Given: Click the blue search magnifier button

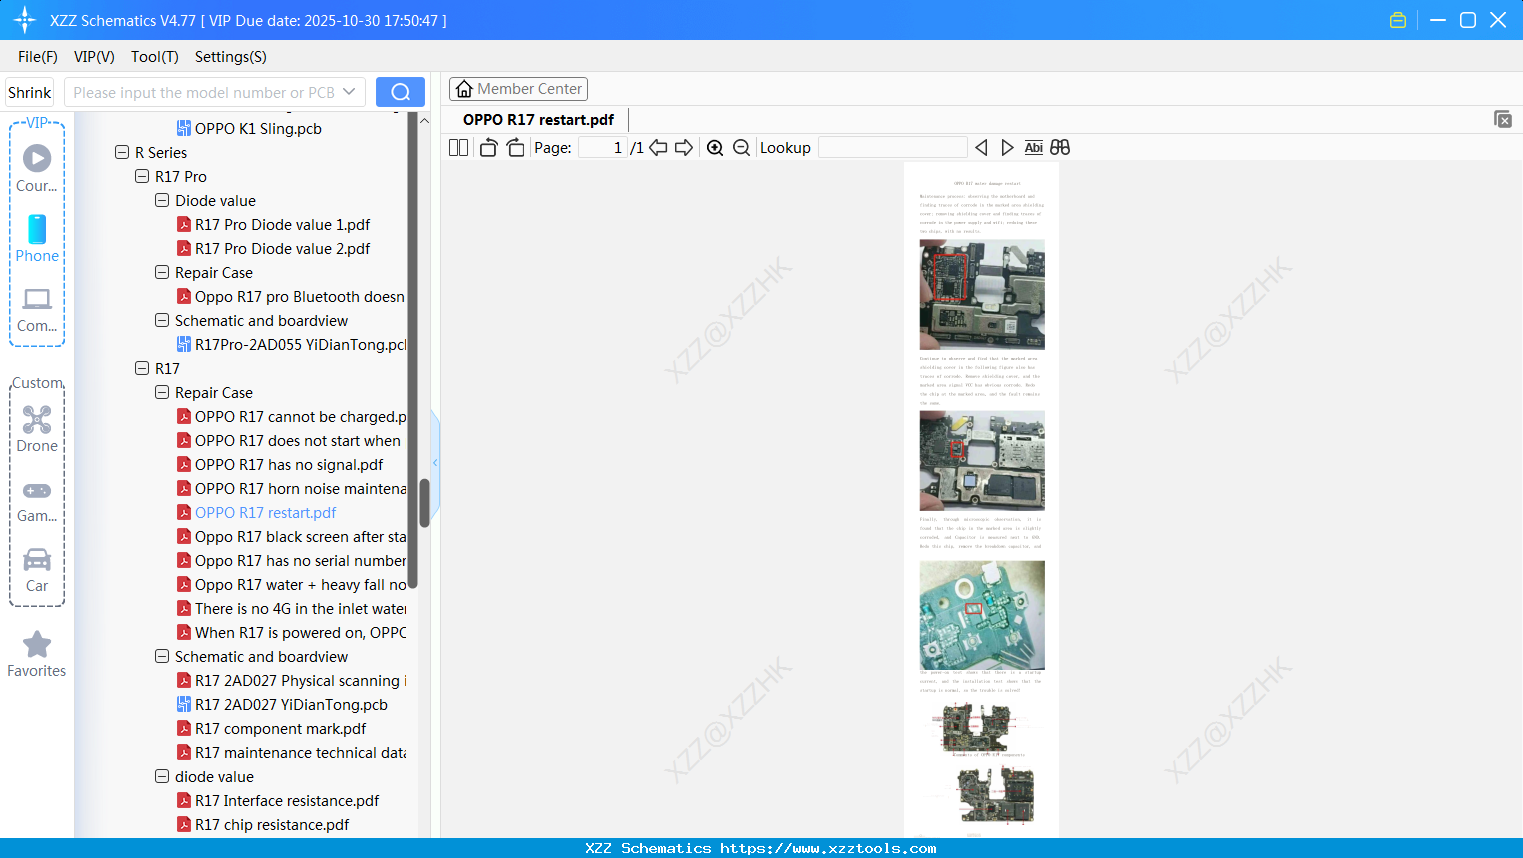Looking at the screenshot, I should point(400,91).
